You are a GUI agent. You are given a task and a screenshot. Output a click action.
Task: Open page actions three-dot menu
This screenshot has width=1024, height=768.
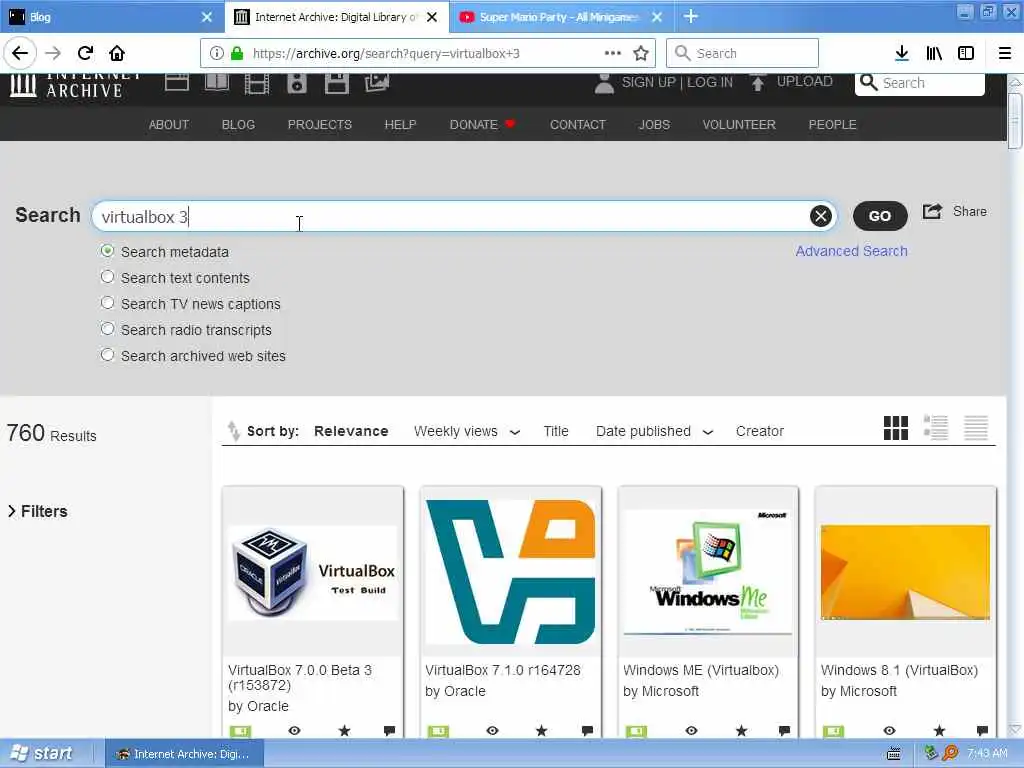(x=613, y=53)
